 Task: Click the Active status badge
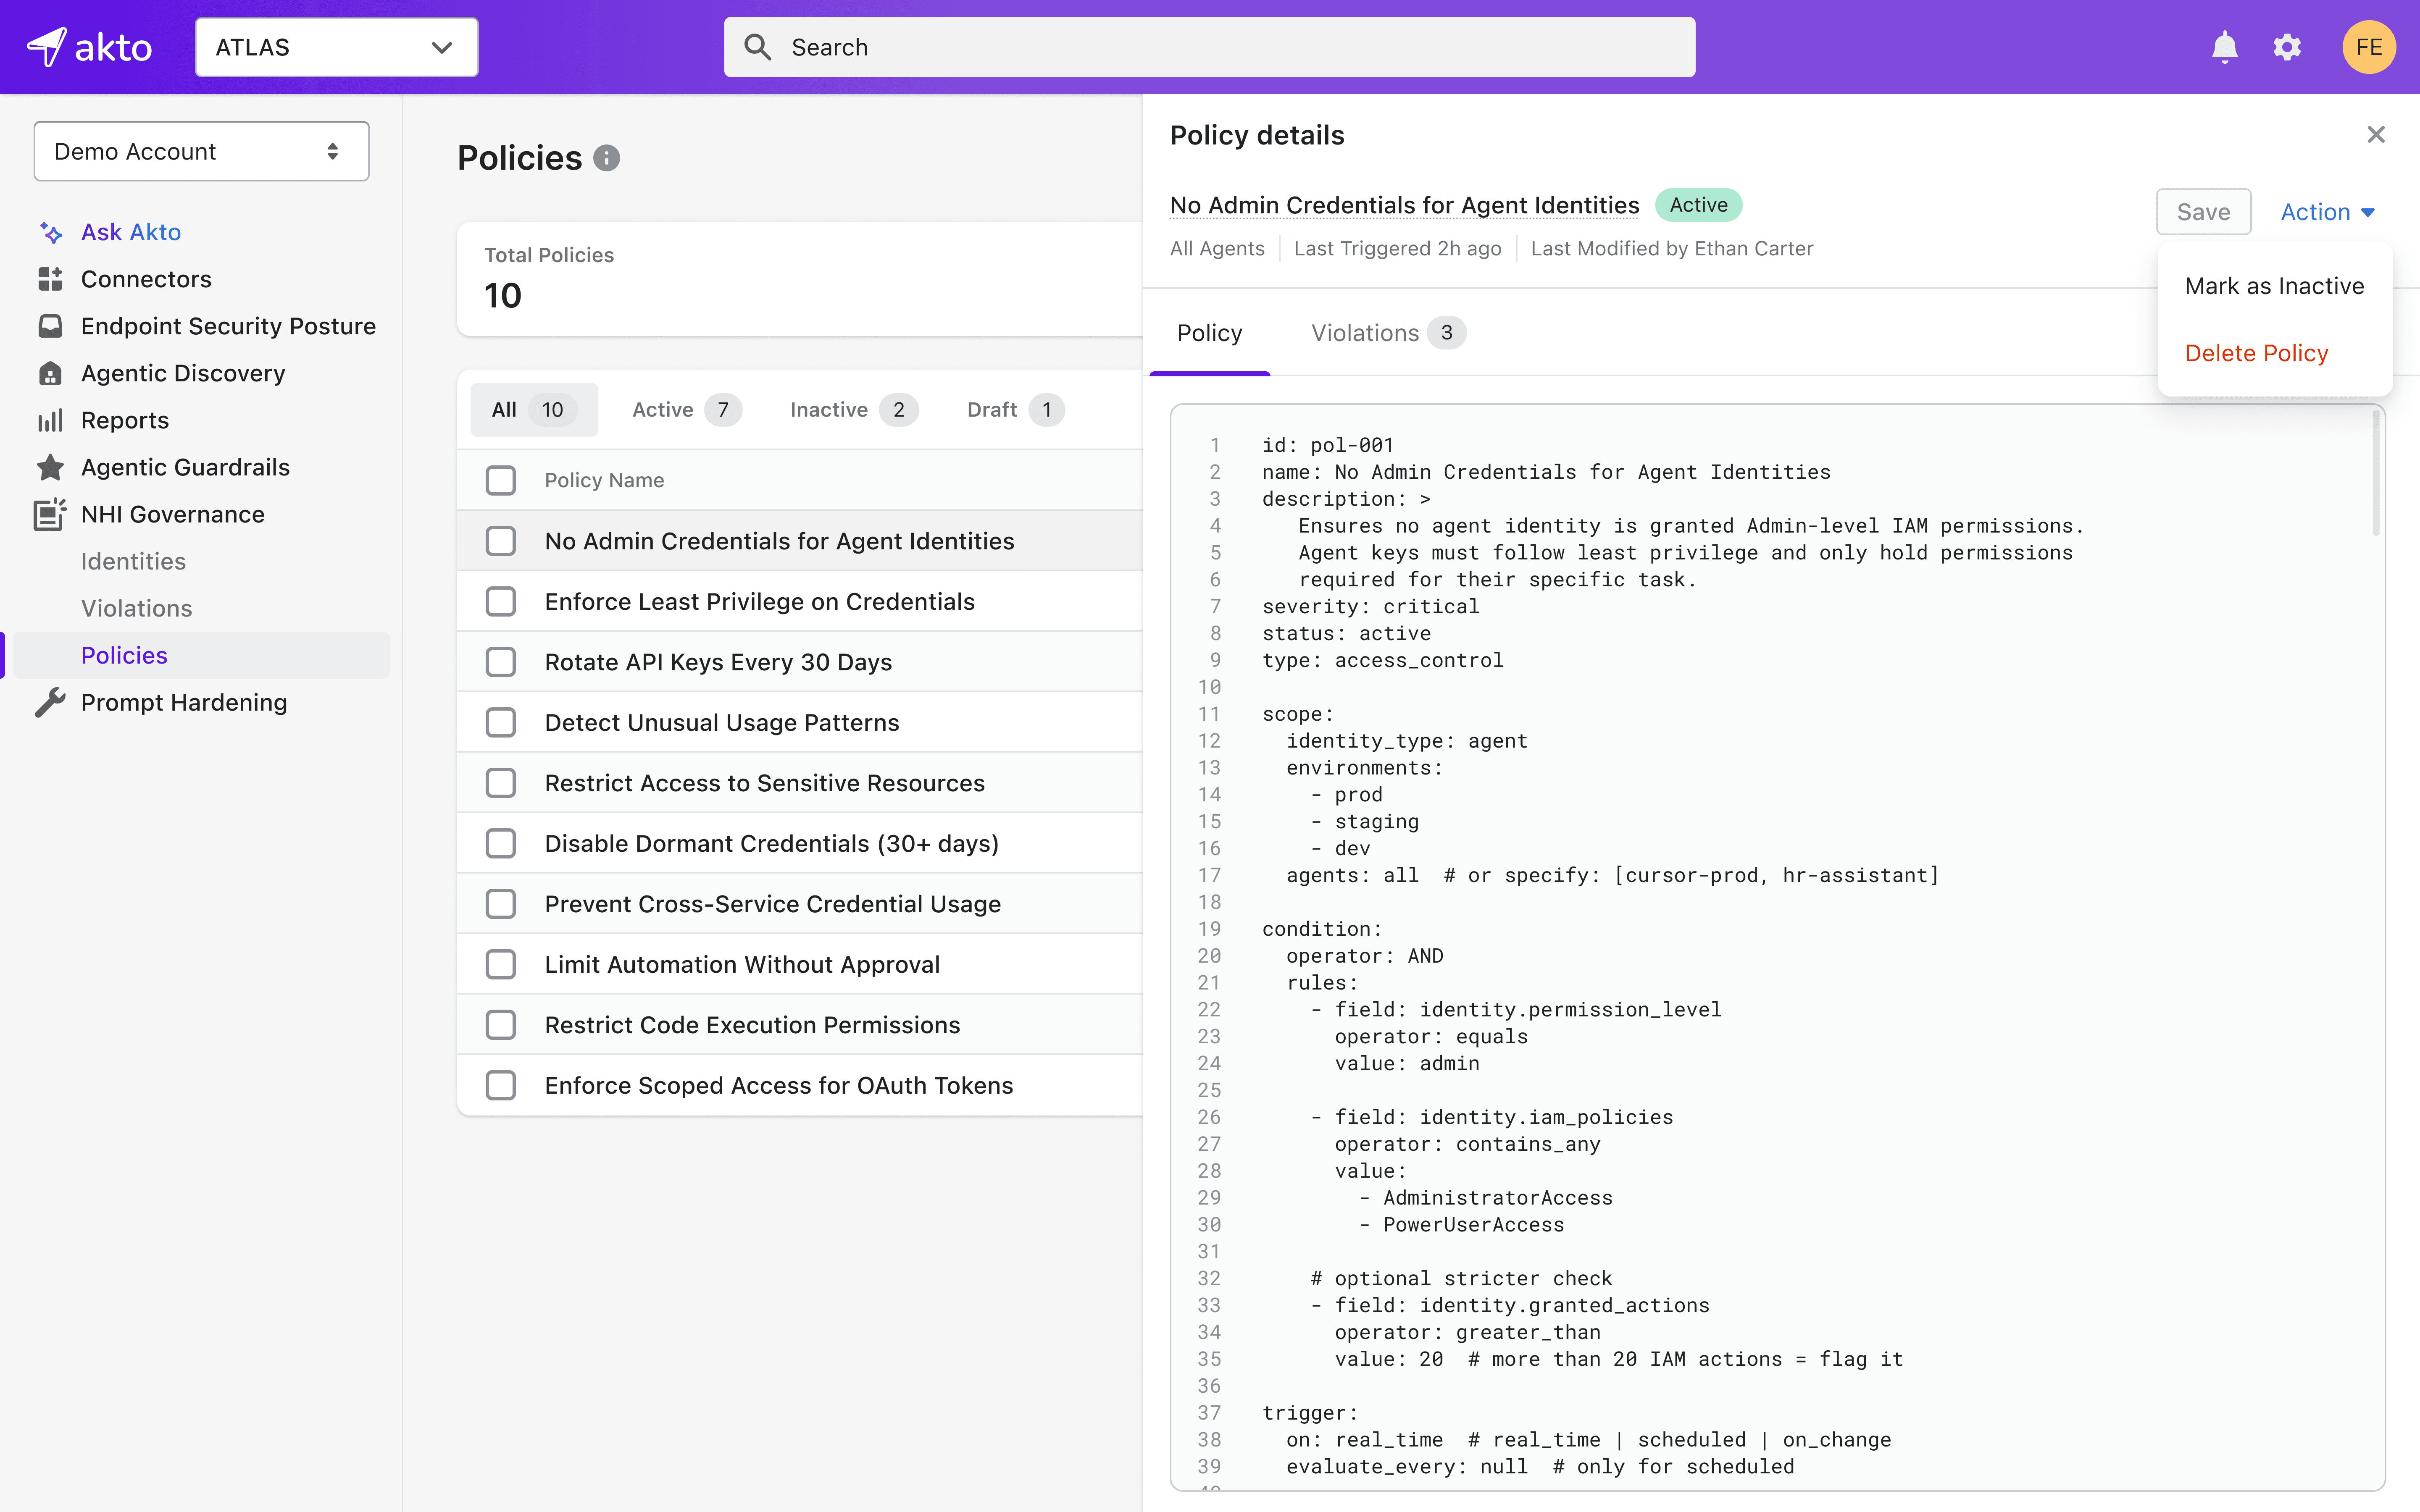pos(1698,205)
